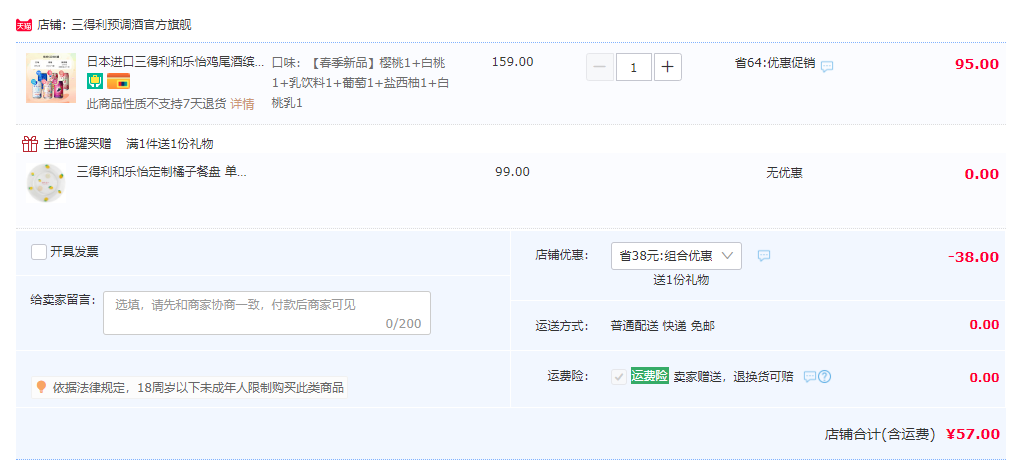Open the 三得利预调酒官方旗舰 store link
The height and width of the screenshot is (467, 1022).
(x=131, y=25)
